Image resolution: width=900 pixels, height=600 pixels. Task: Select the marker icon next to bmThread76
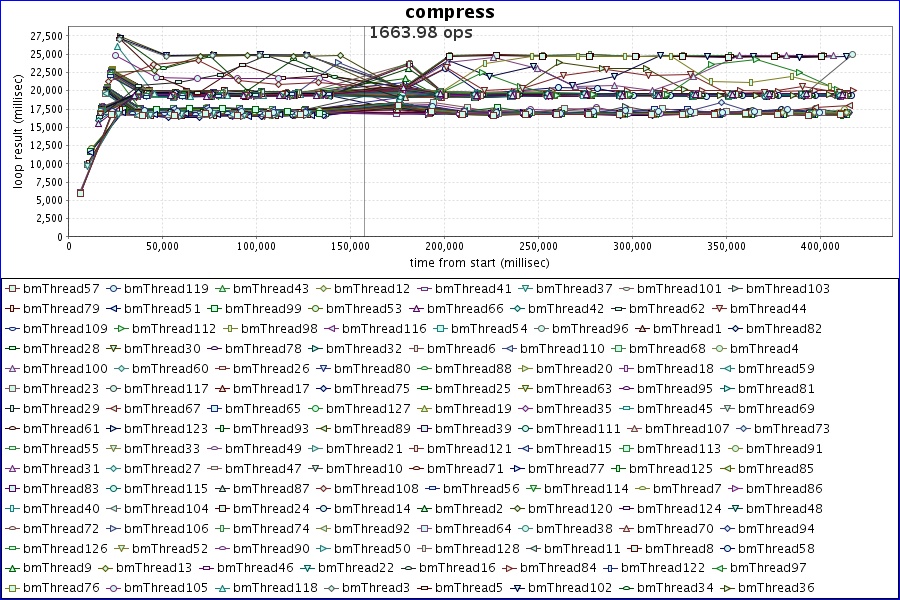pos(12,588)
